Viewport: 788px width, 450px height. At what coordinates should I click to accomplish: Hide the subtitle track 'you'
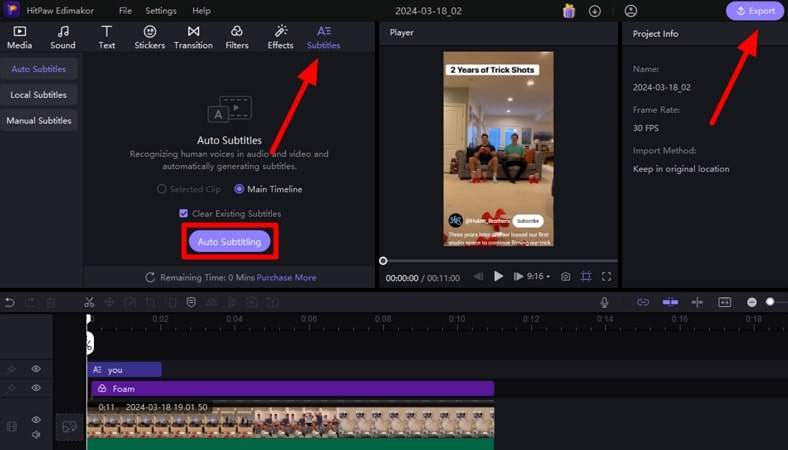tap(36, 369)
